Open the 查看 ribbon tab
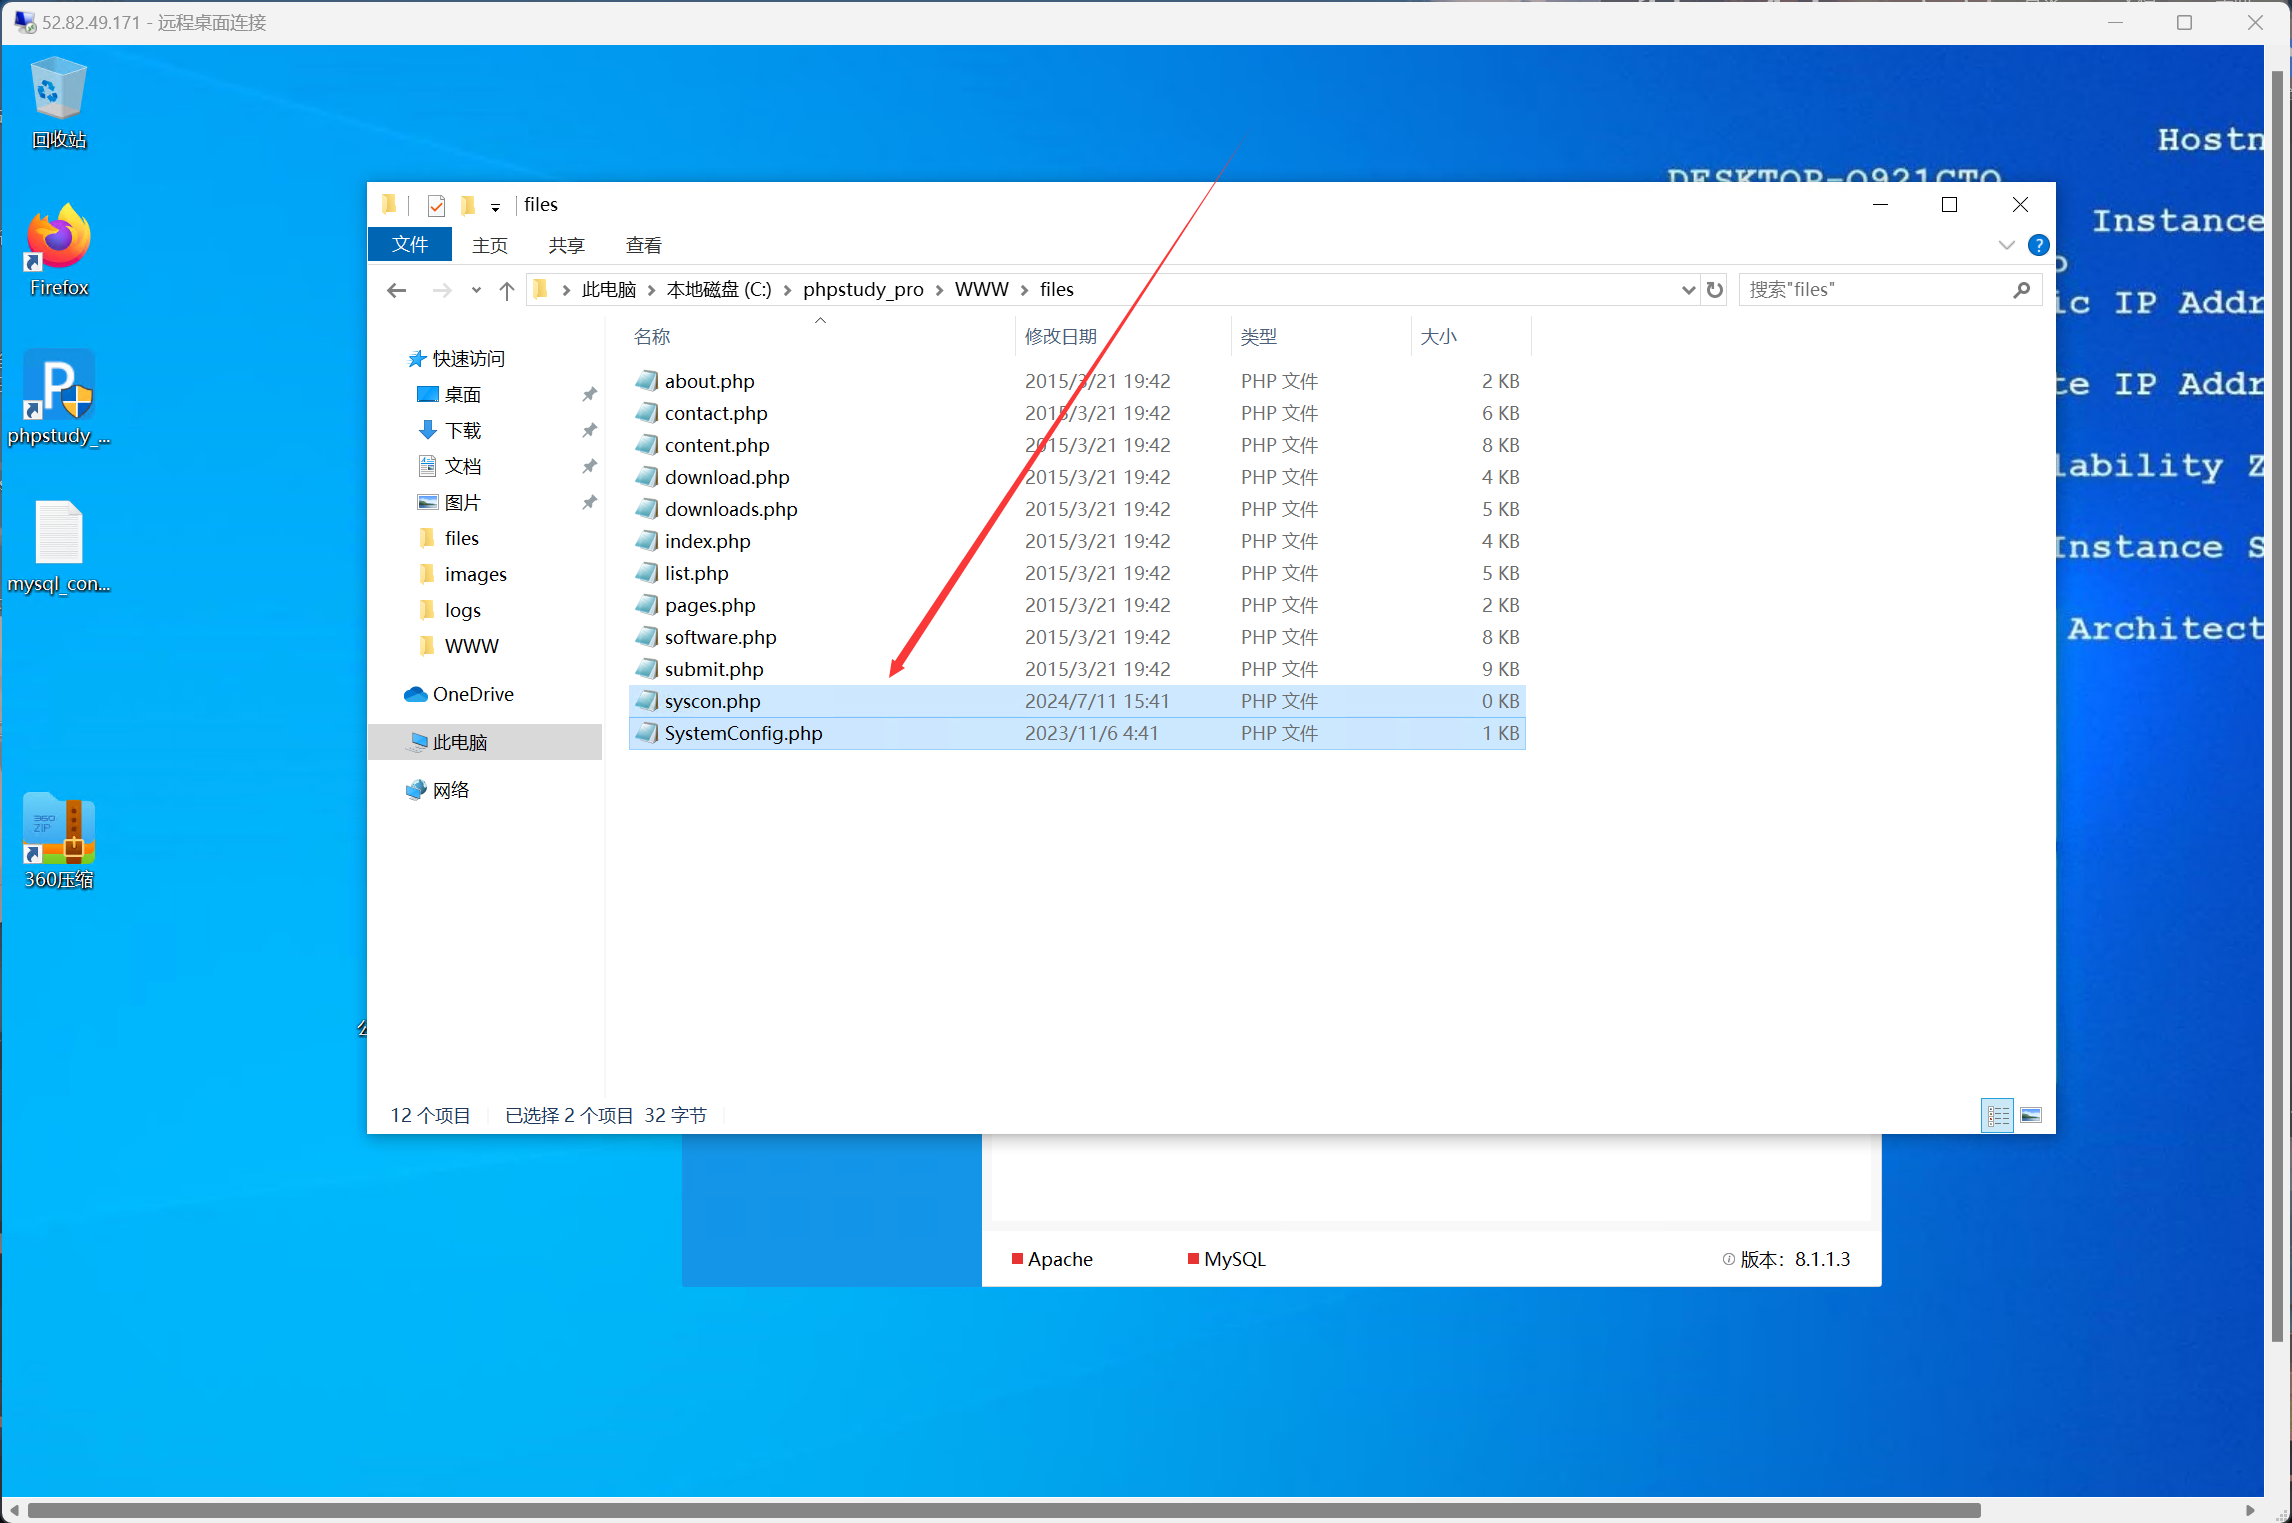This screenshot has width=2292, height=1523. [x=643, y=245]
